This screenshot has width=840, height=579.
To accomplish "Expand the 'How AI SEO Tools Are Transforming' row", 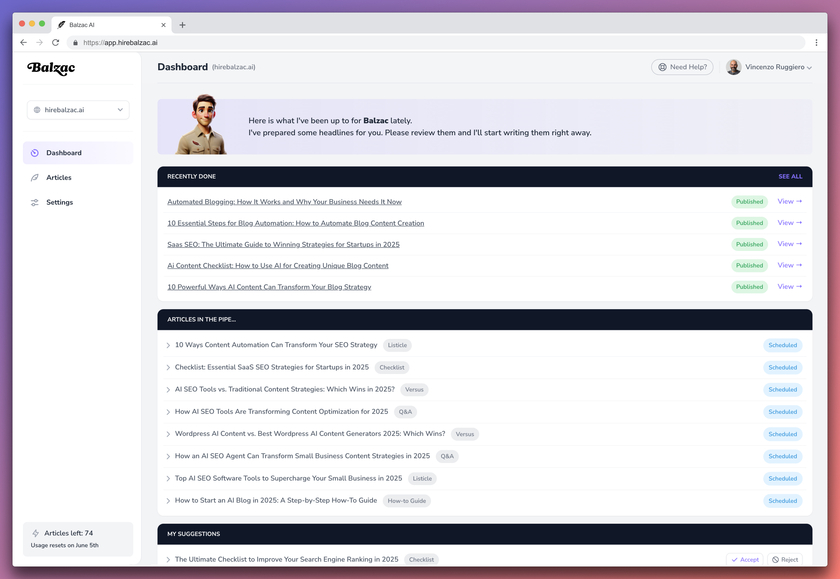I will [168, 412].
